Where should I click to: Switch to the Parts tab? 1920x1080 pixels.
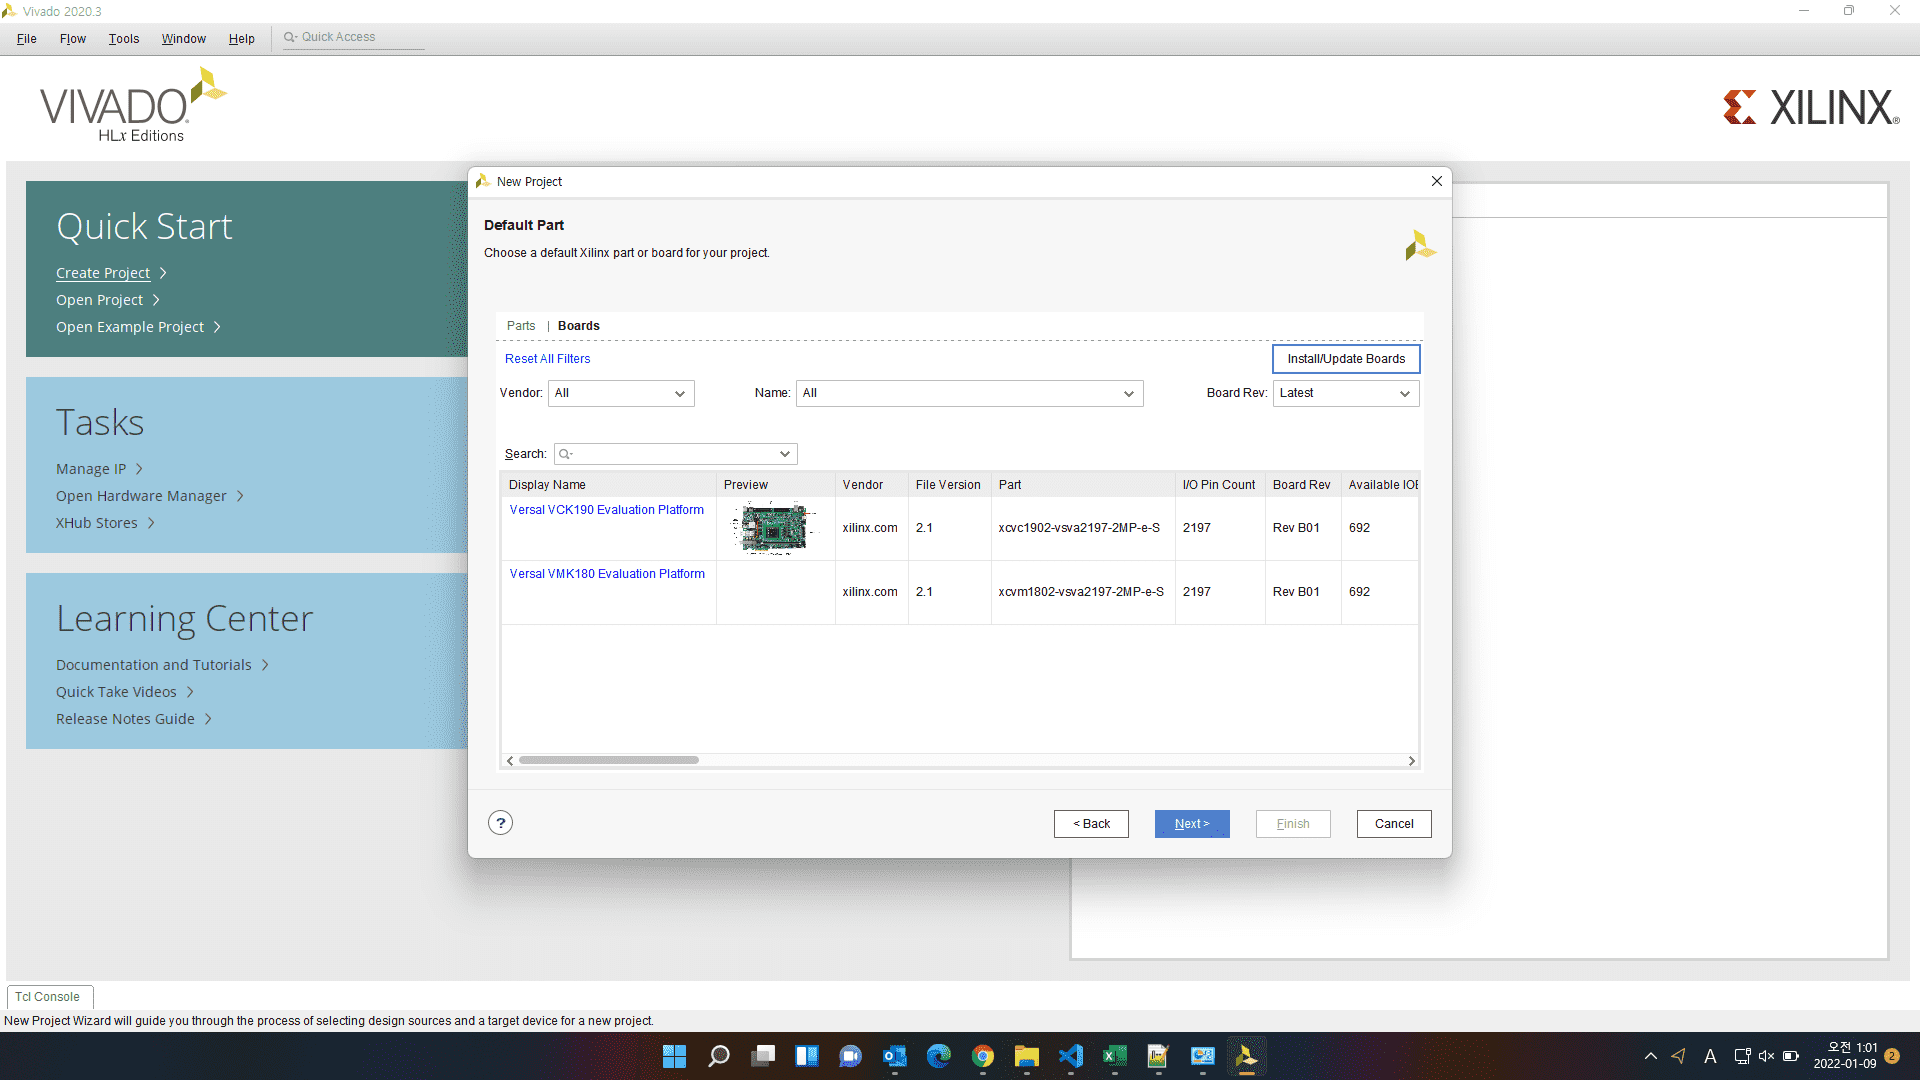coord(521,326)
